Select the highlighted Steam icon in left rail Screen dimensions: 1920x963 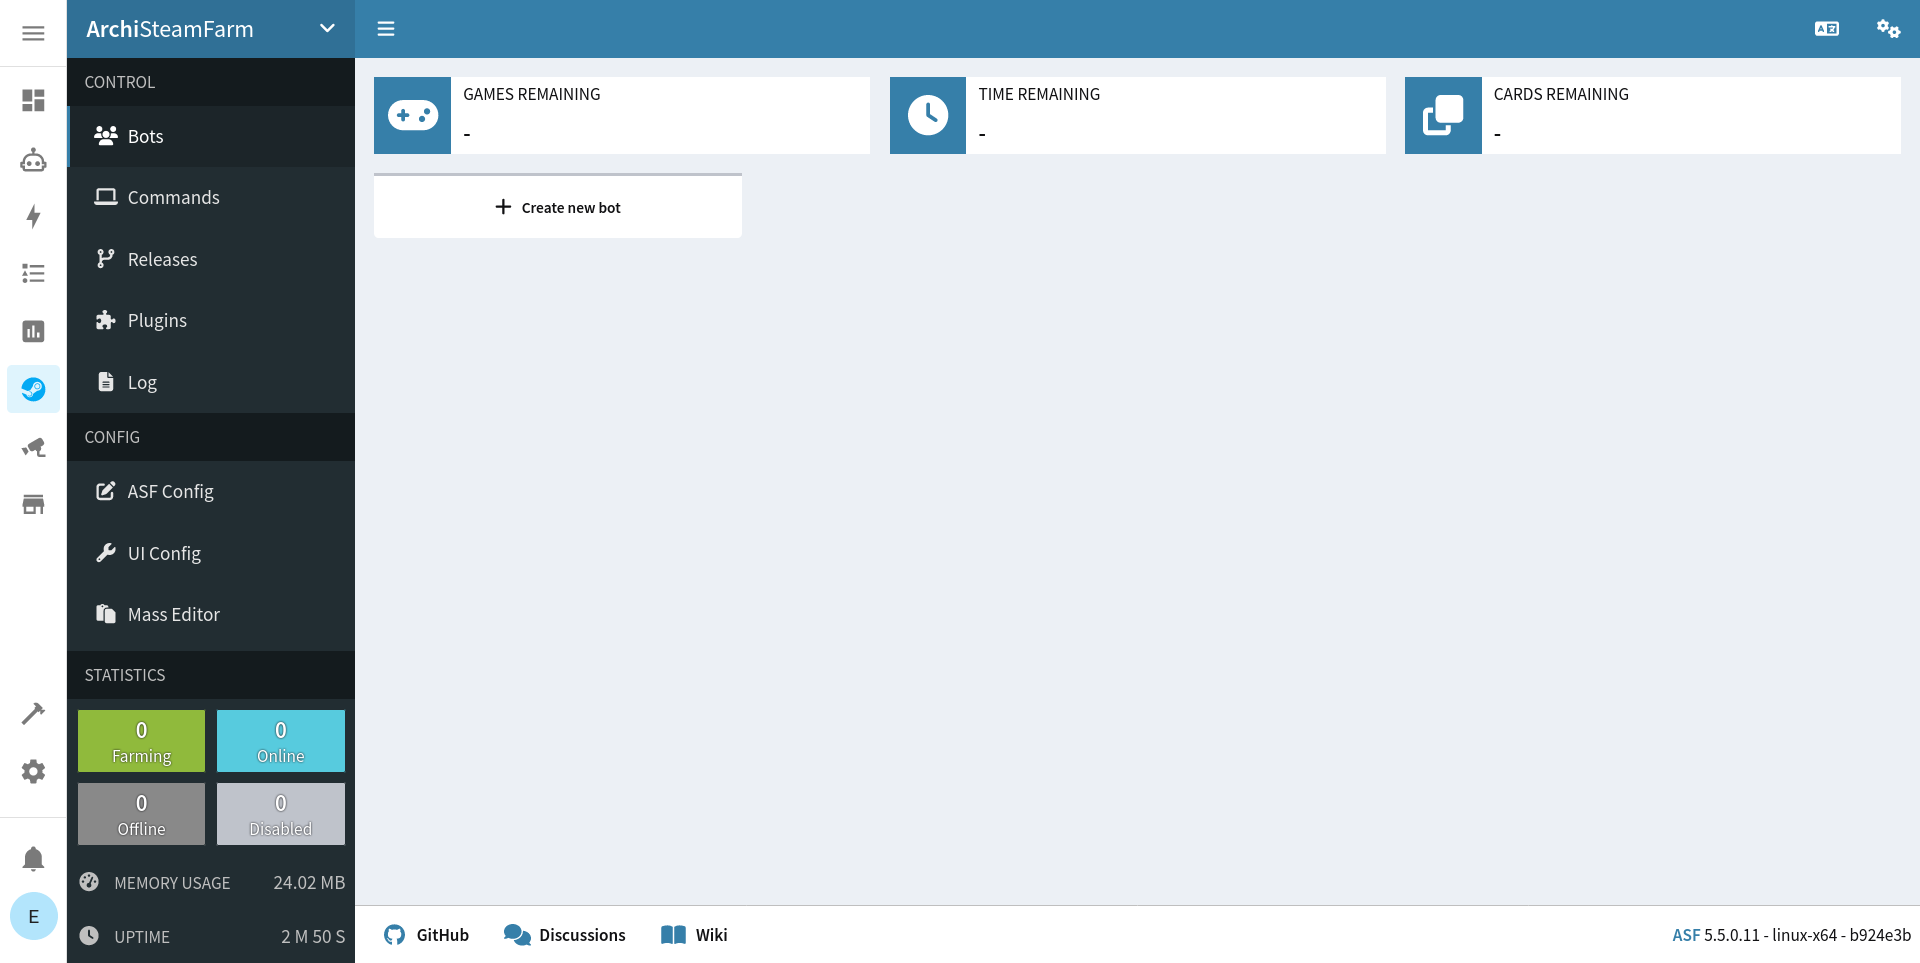click(x=33, y=389)
